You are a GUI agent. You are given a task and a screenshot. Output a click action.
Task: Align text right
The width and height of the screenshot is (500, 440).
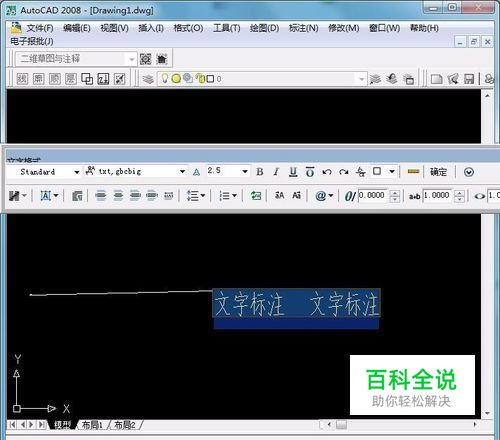(x=135, y=196)
